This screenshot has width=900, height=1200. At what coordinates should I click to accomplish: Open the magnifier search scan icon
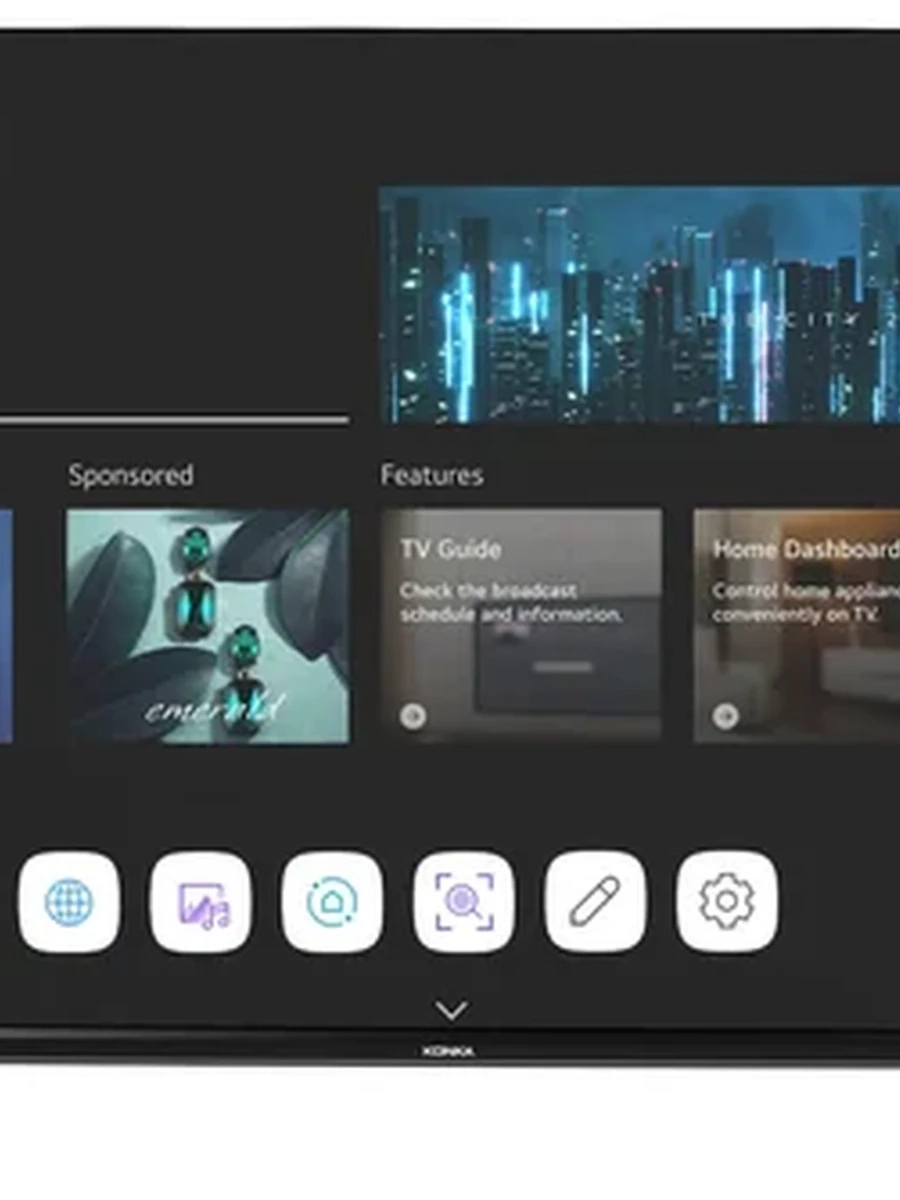464,902
